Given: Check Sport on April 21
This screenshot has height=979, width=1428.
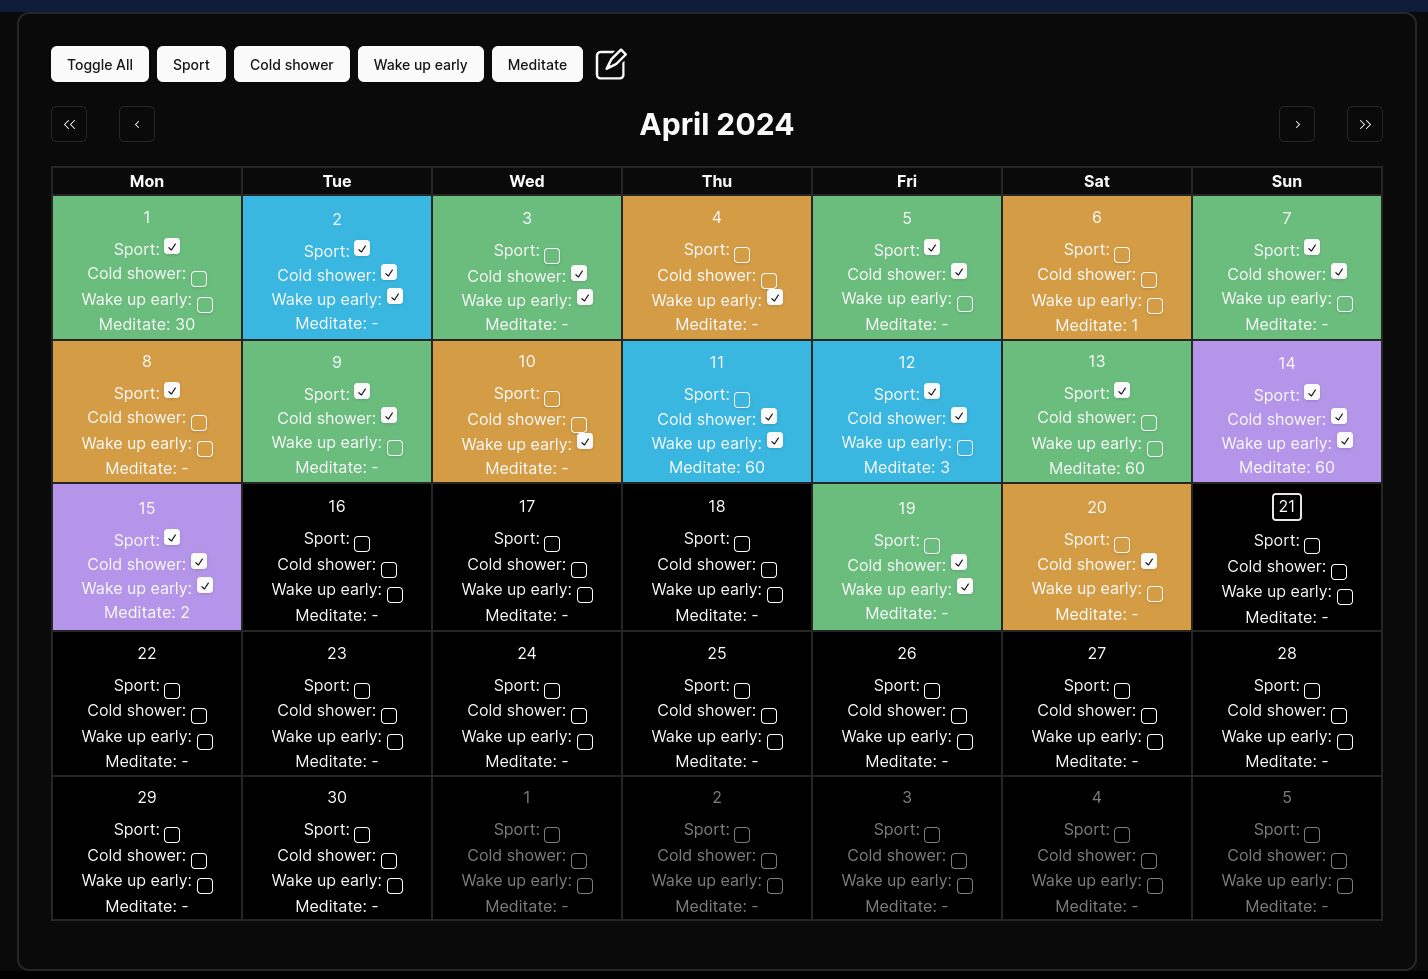Looking at the screenshot, I should pos(1312,546).
